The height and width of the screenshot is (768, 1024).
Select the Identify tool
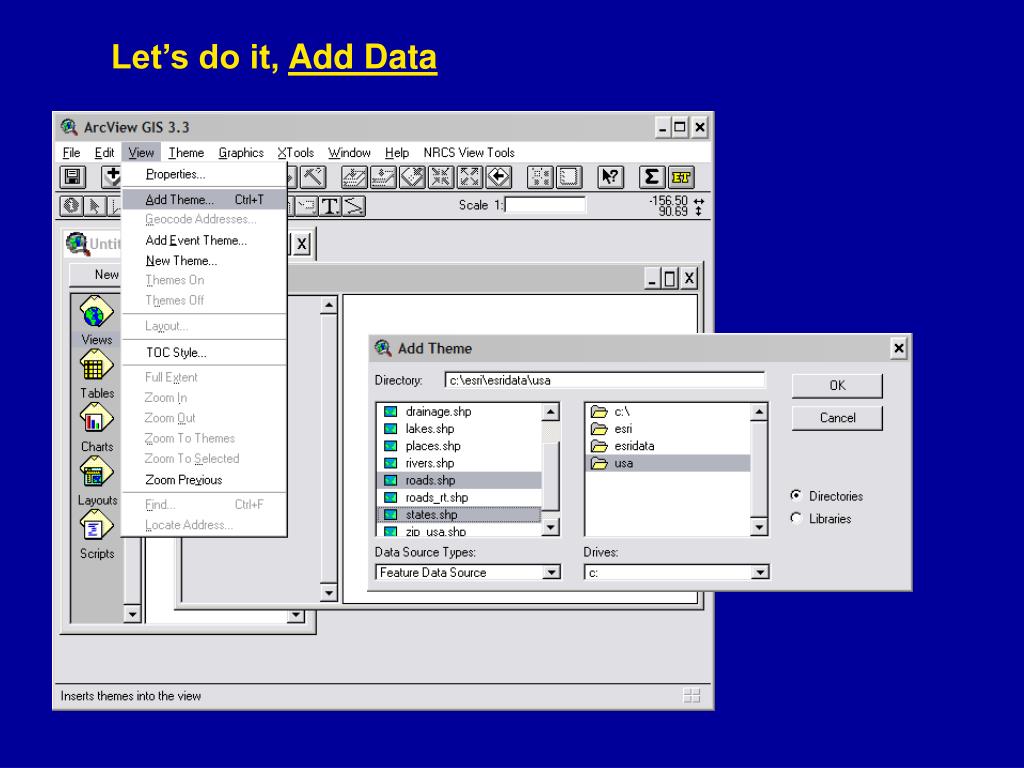71,206
